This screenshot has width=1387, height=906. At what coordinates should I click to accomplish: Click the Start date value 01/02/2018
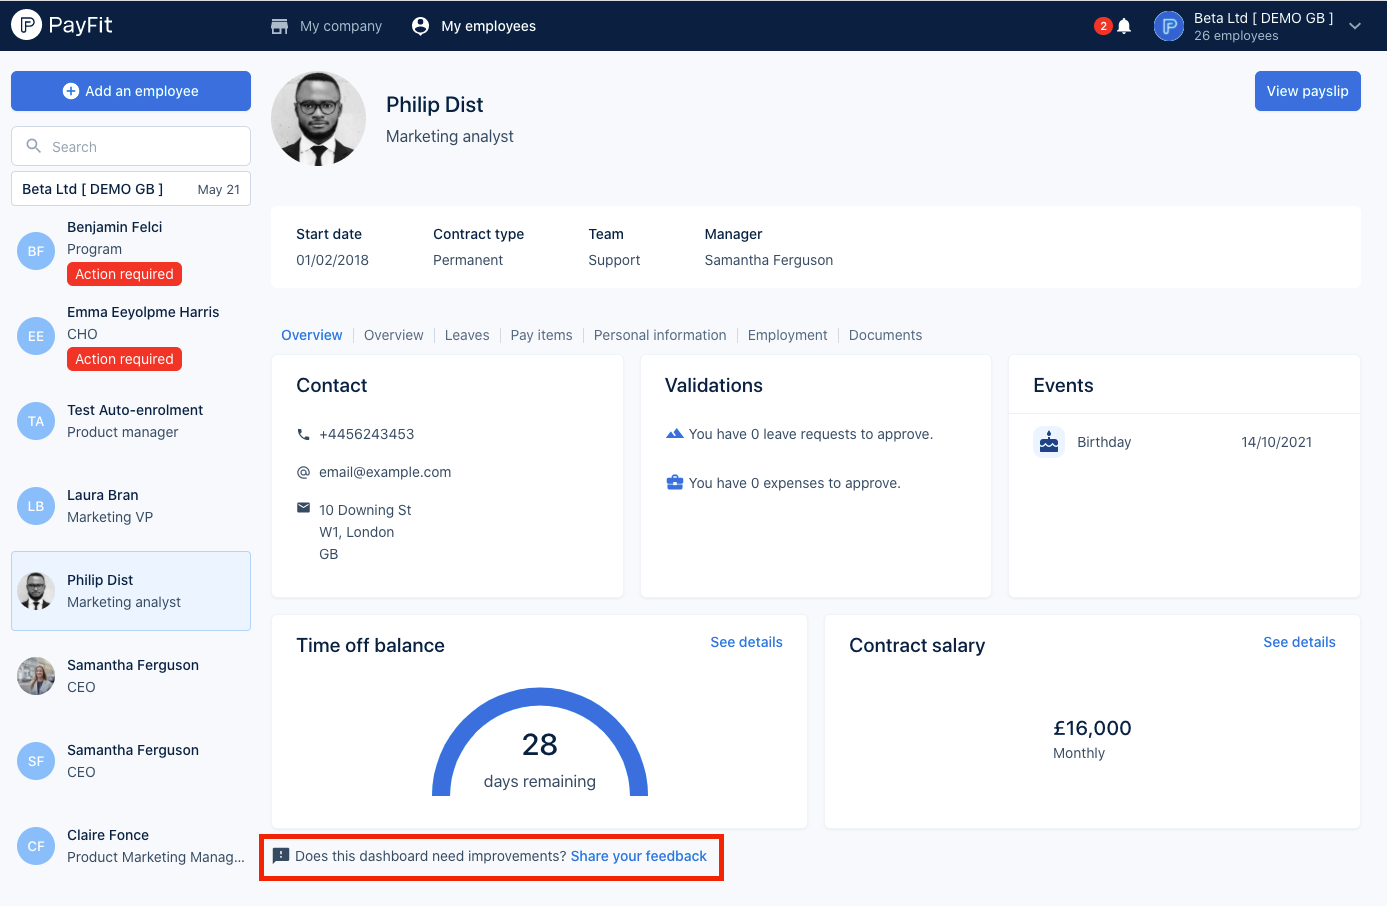[x=332, y=260]
